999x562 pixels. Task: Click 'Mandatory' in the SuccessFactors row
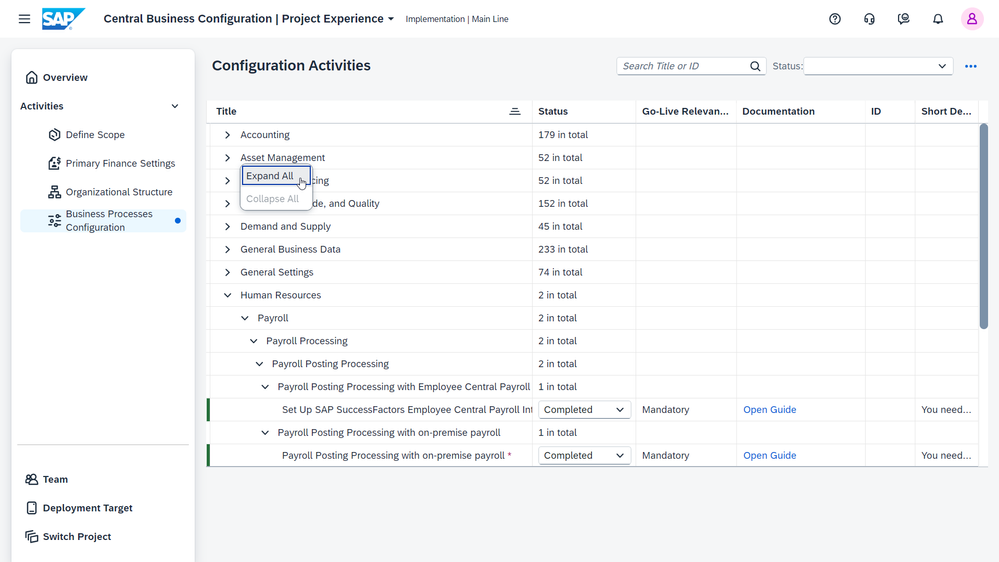pyautogui.click(x=665, y=410)
